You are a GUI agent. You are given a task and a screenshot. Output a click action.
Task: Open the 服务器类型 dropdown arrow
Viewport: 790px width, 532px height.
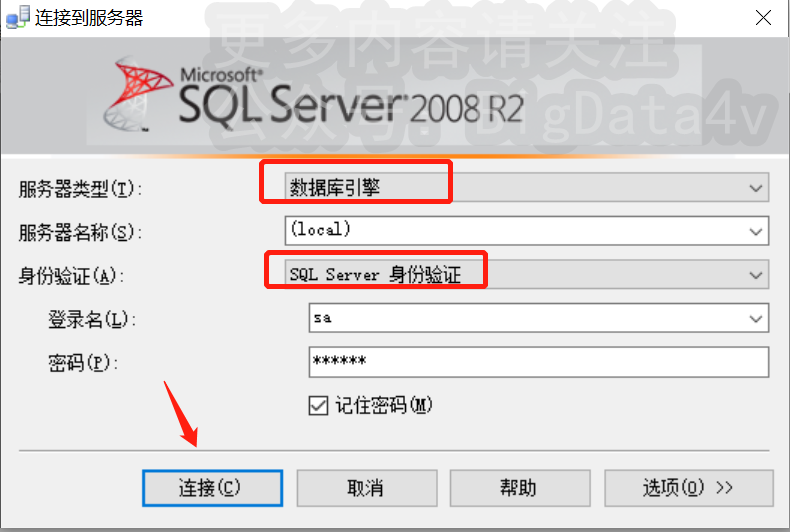755,188
